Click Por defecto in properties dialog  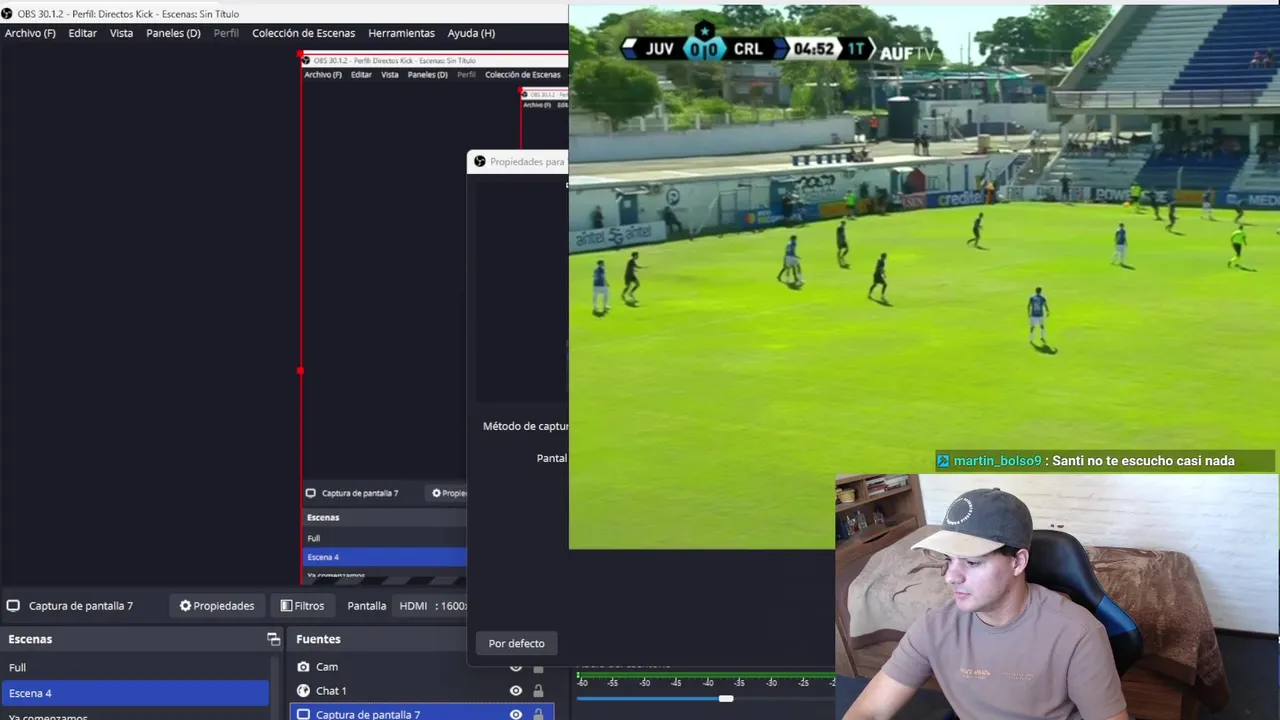coord(516,643)
